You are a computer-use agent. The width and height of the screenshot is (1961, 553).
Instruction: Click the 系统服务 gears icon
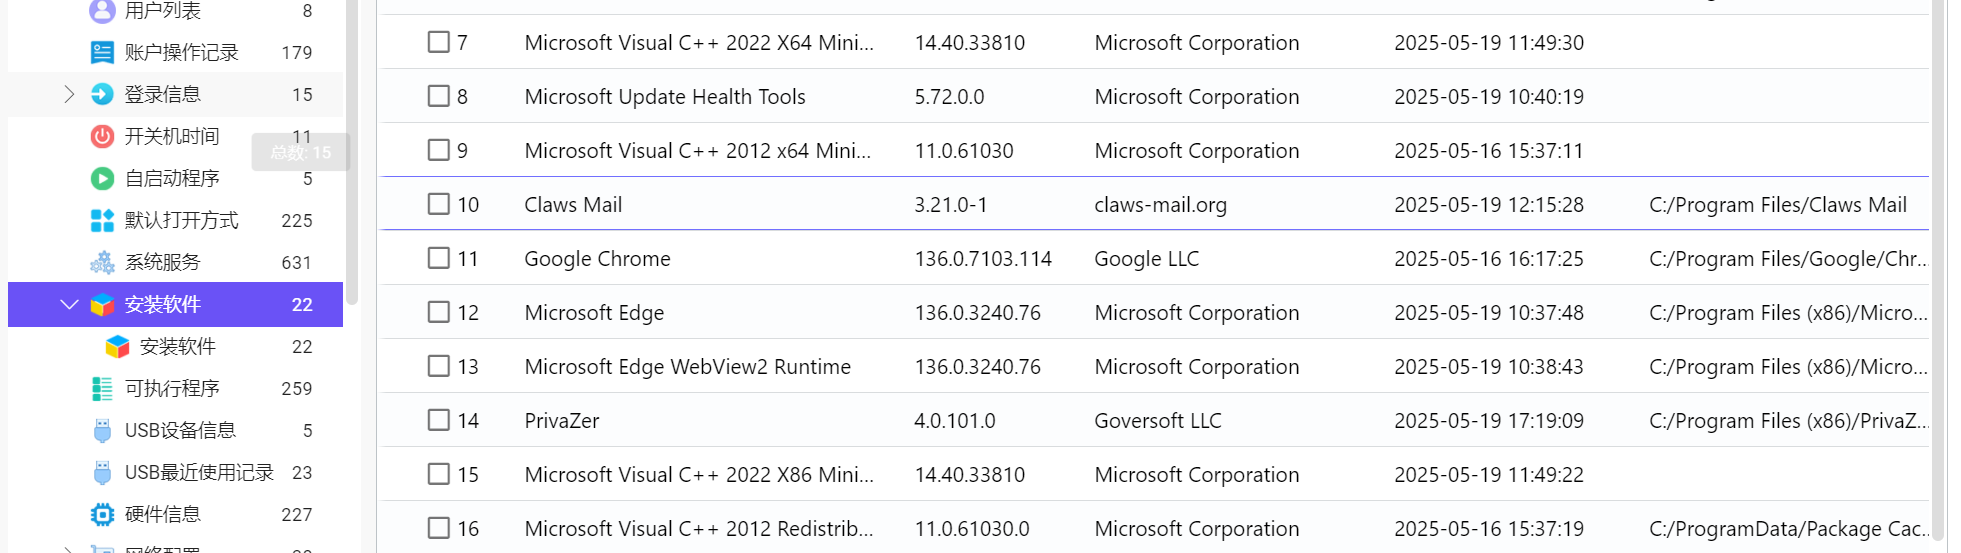(102, 262)
